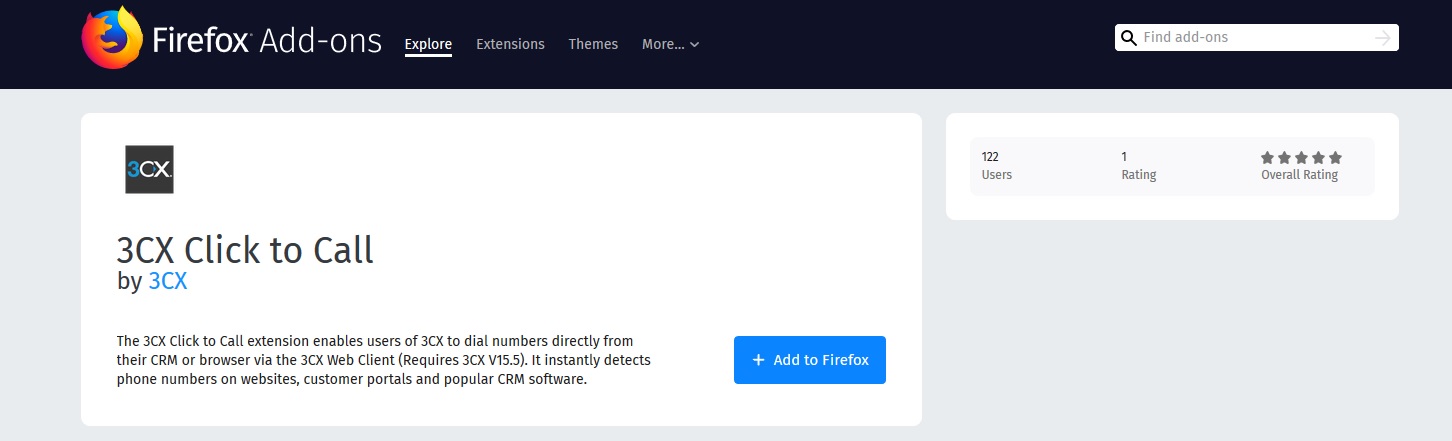Click the fifth rating star
The height and width of the screenshot is (441, 1452).
(x=1335, y=158)
